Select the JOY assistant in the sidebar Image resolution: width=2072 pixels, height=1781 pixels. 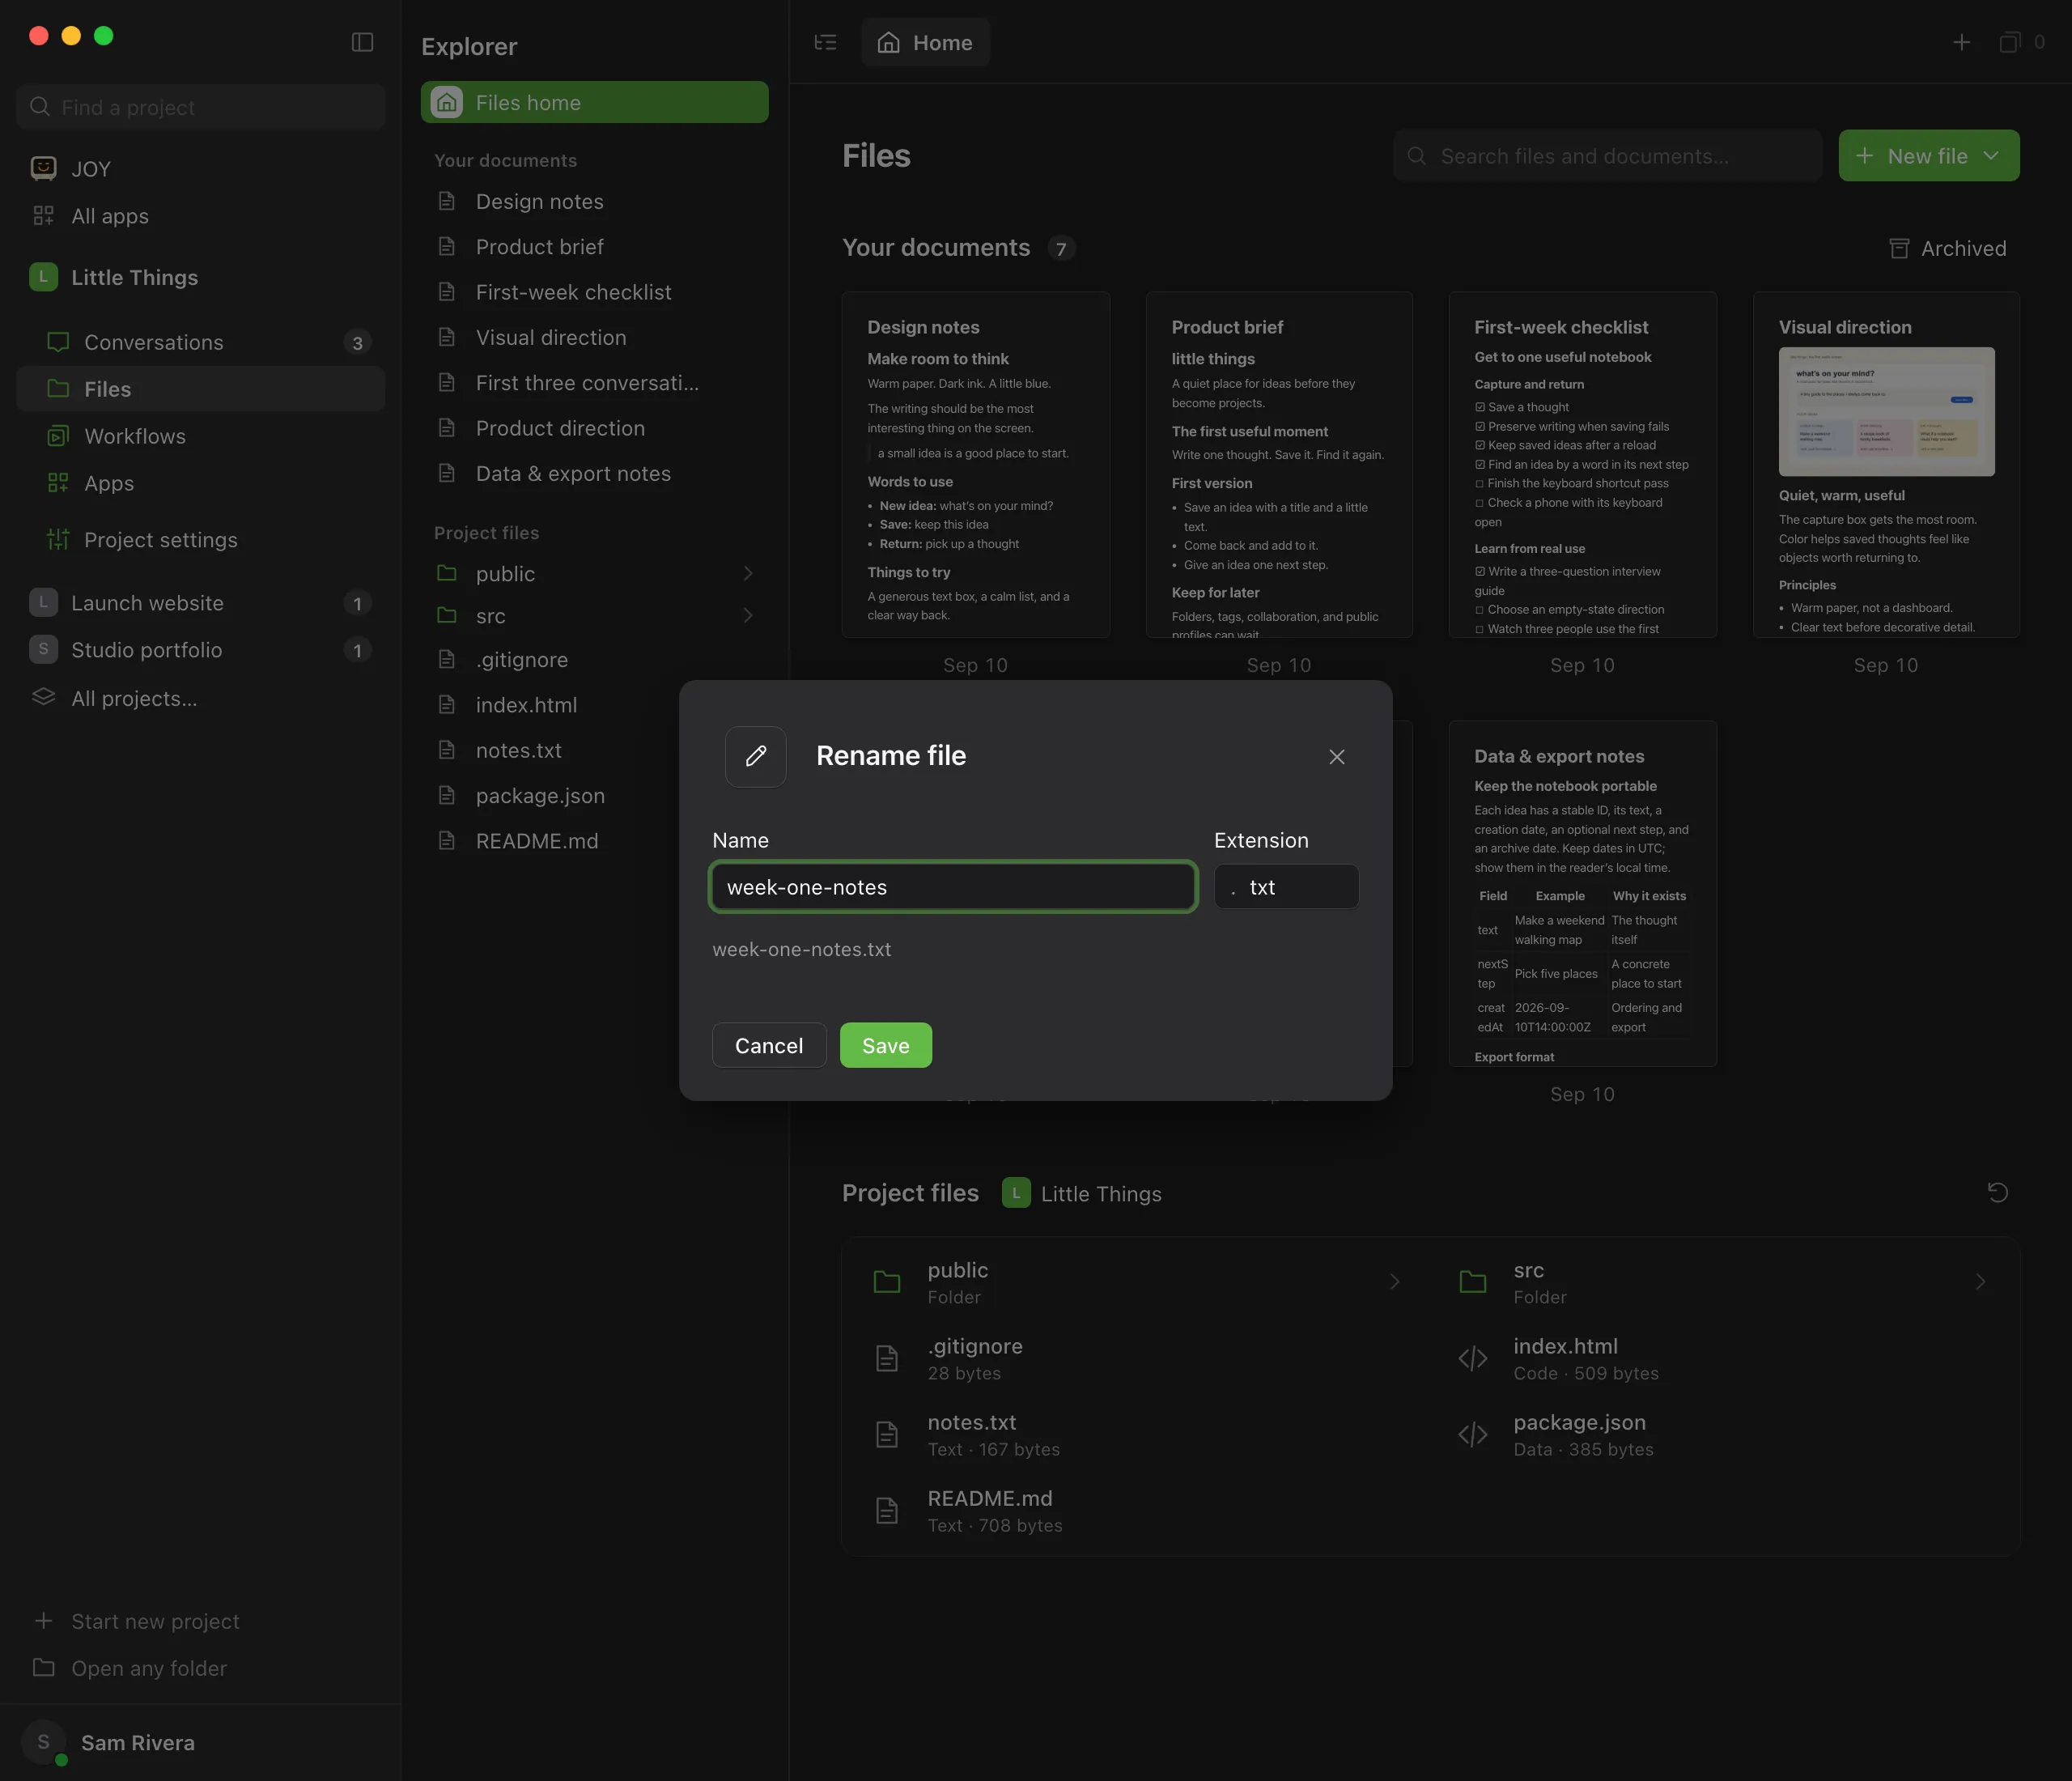200,169
